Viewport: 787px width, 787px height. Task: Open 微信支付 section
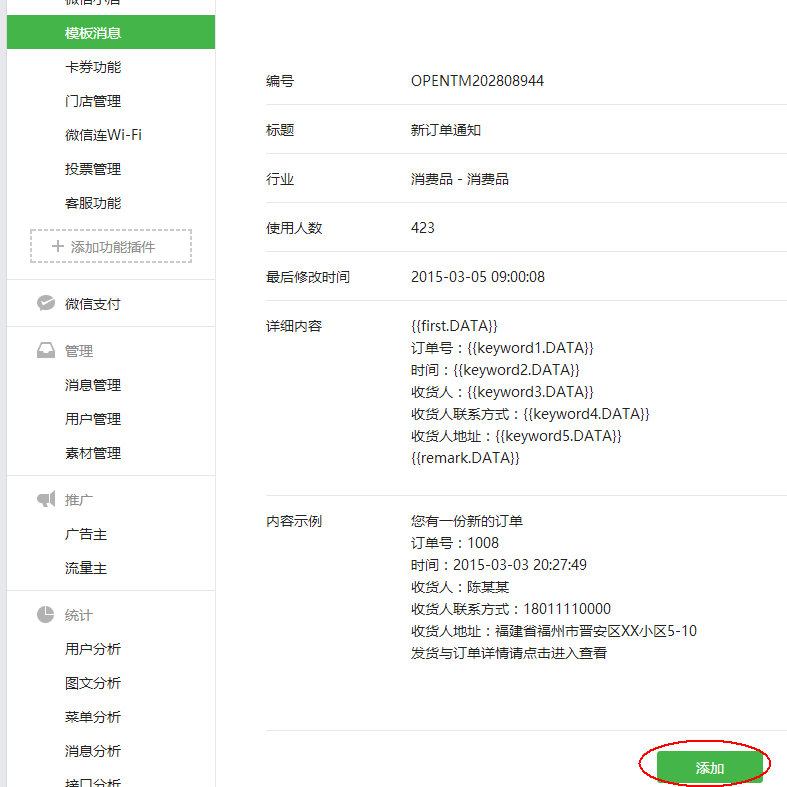[93, 304]
